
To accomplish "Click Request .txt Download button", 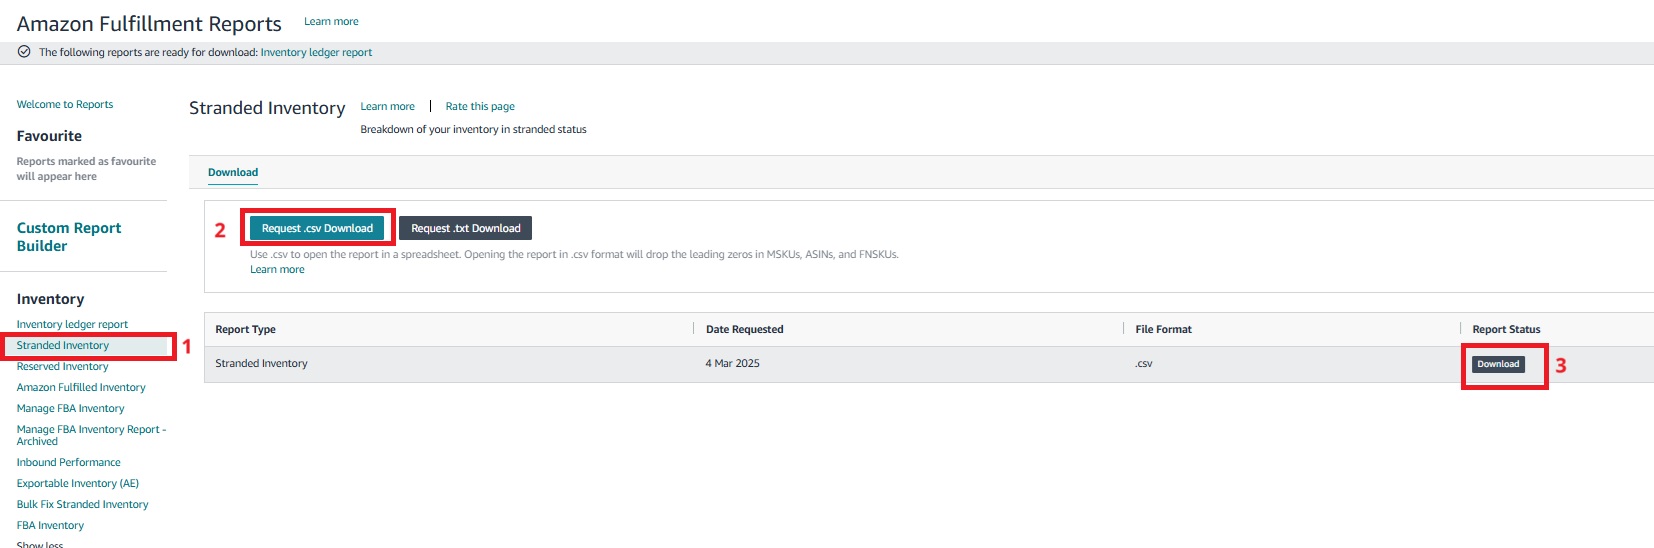I will coord(466,228).
